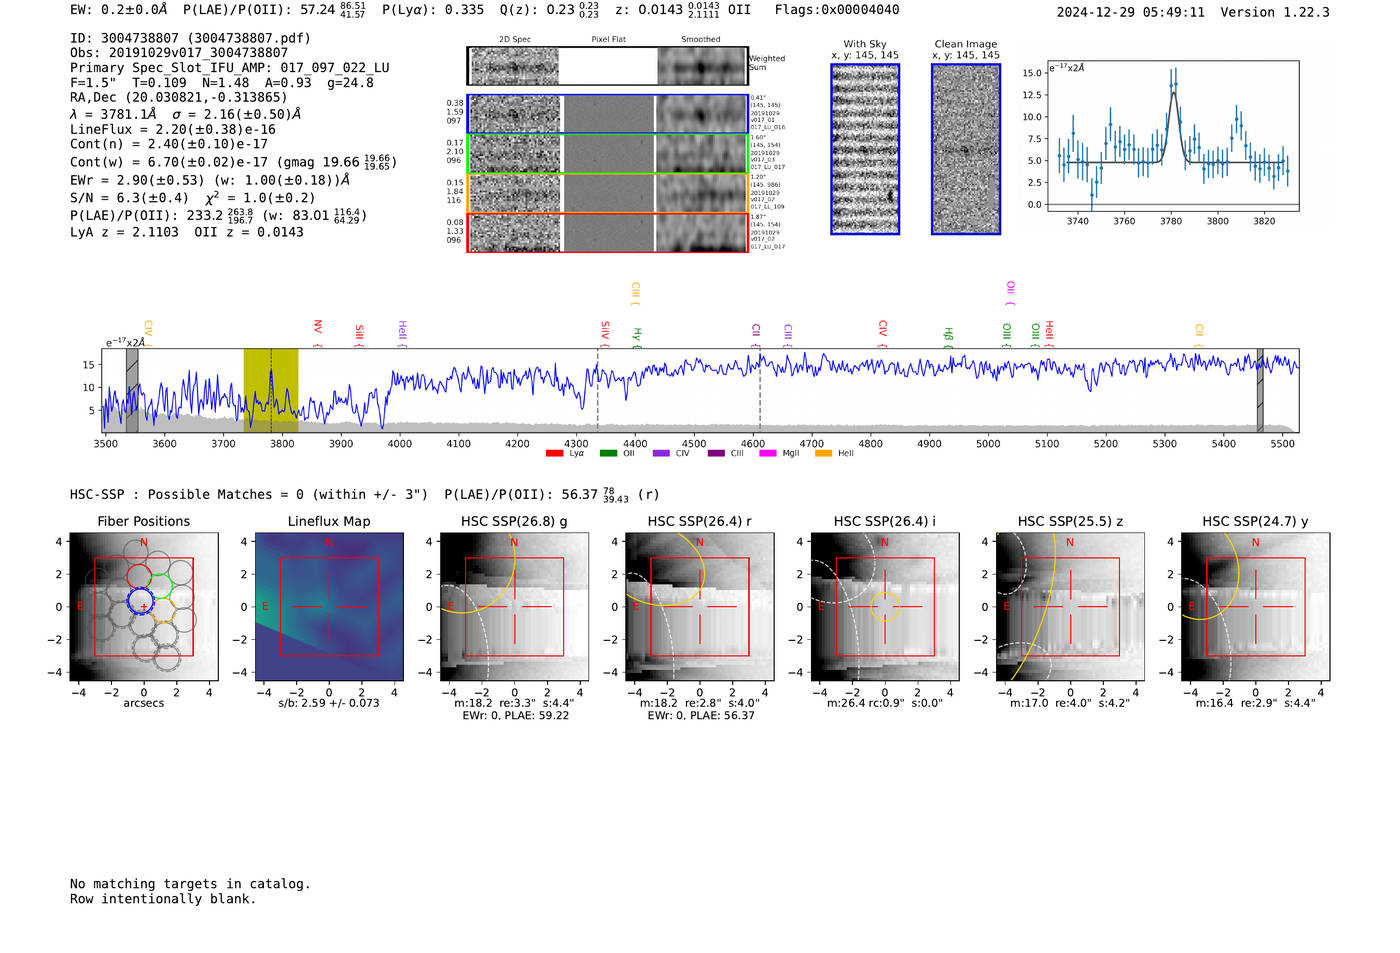
Task: Click the ID: 3004738807 text line
Action: coord(190,38)
